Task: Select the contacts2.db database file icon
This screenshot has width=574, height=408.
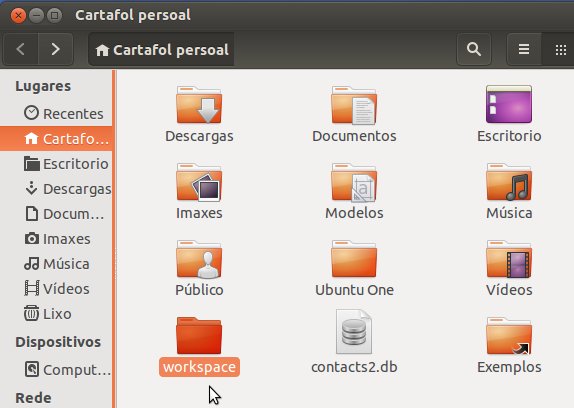Action: pyautogui.click(x=354, y=332)
